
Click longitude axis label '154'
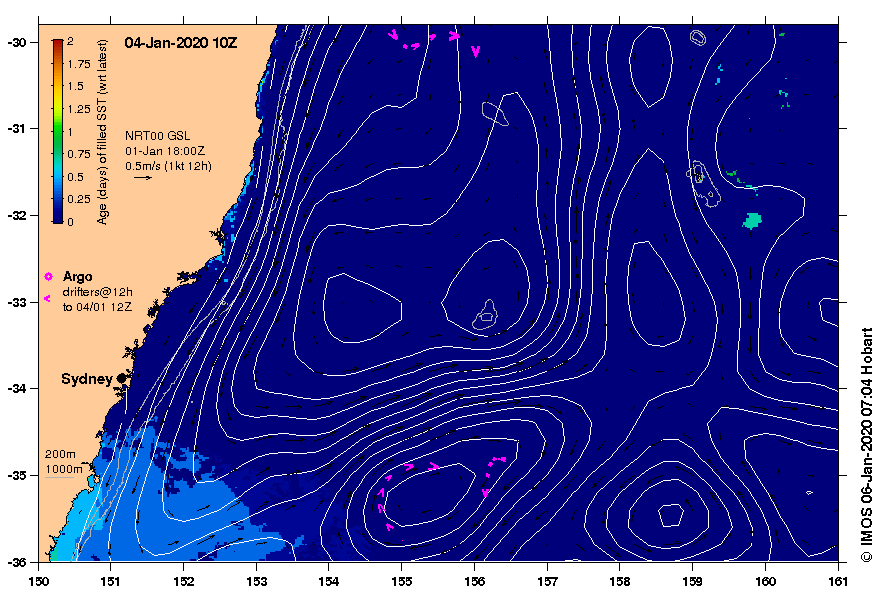click(x=329, y=581)
